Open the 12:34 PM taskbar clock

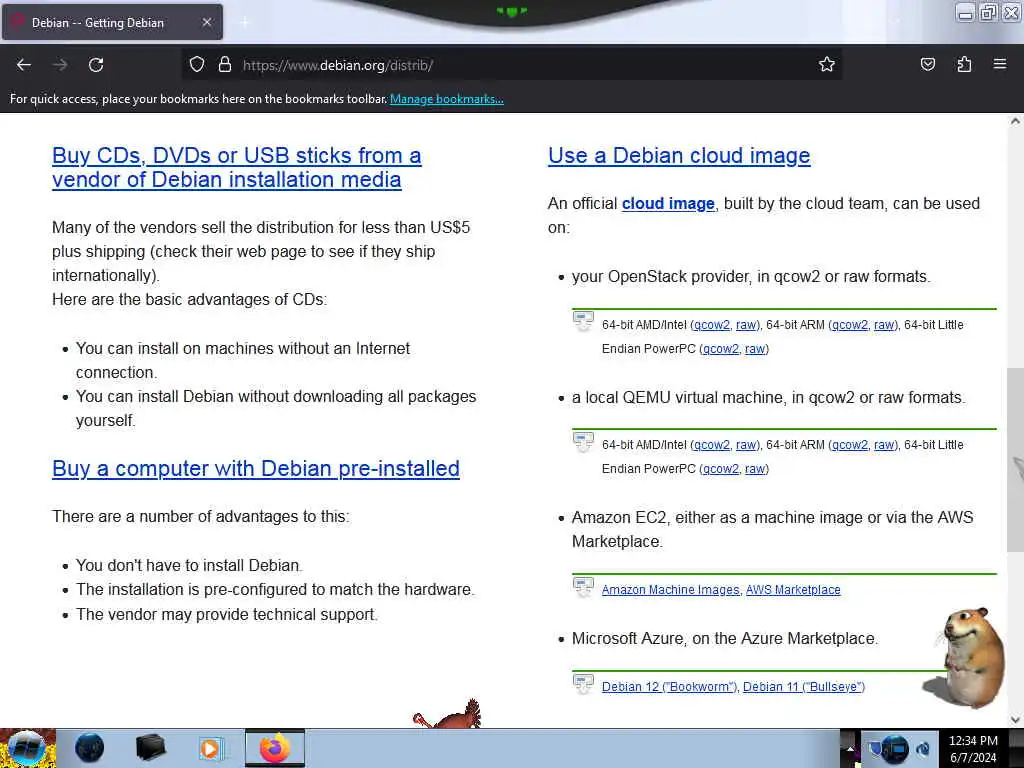coord(973,749)
